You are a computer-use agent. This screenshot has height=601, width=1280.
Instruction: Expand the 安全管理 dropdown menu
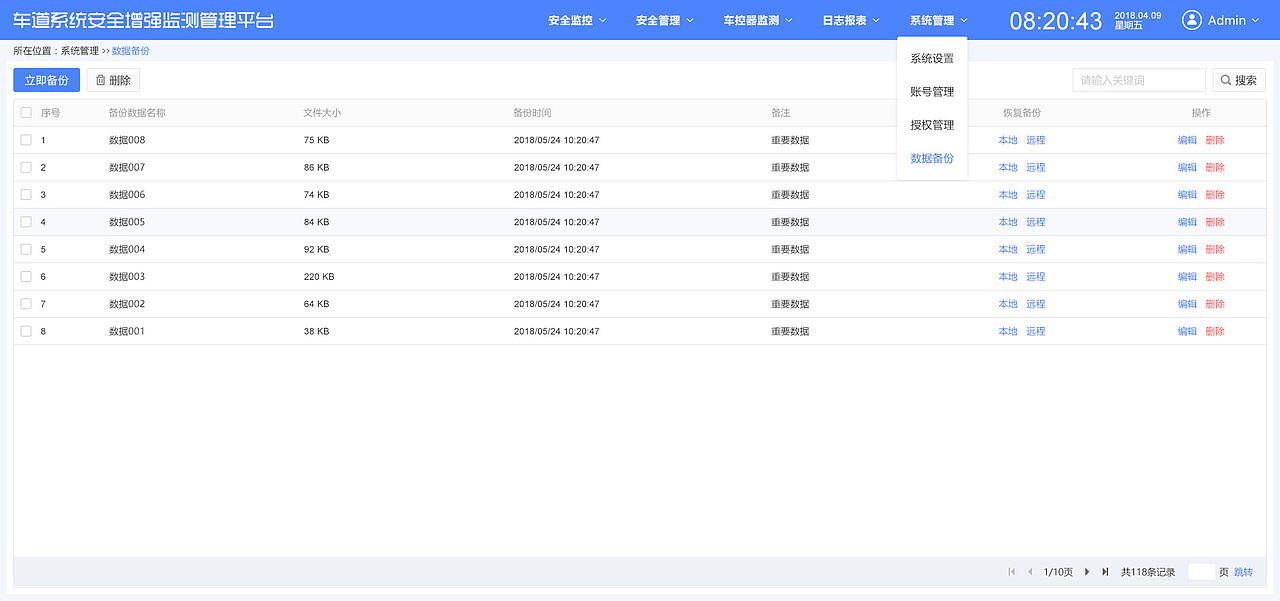664,20
